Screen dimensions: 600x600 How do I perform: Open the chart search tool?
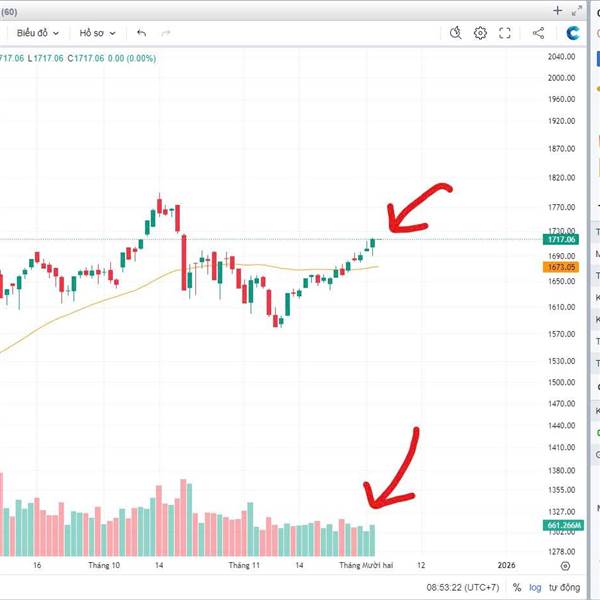(x=455, y=33)
